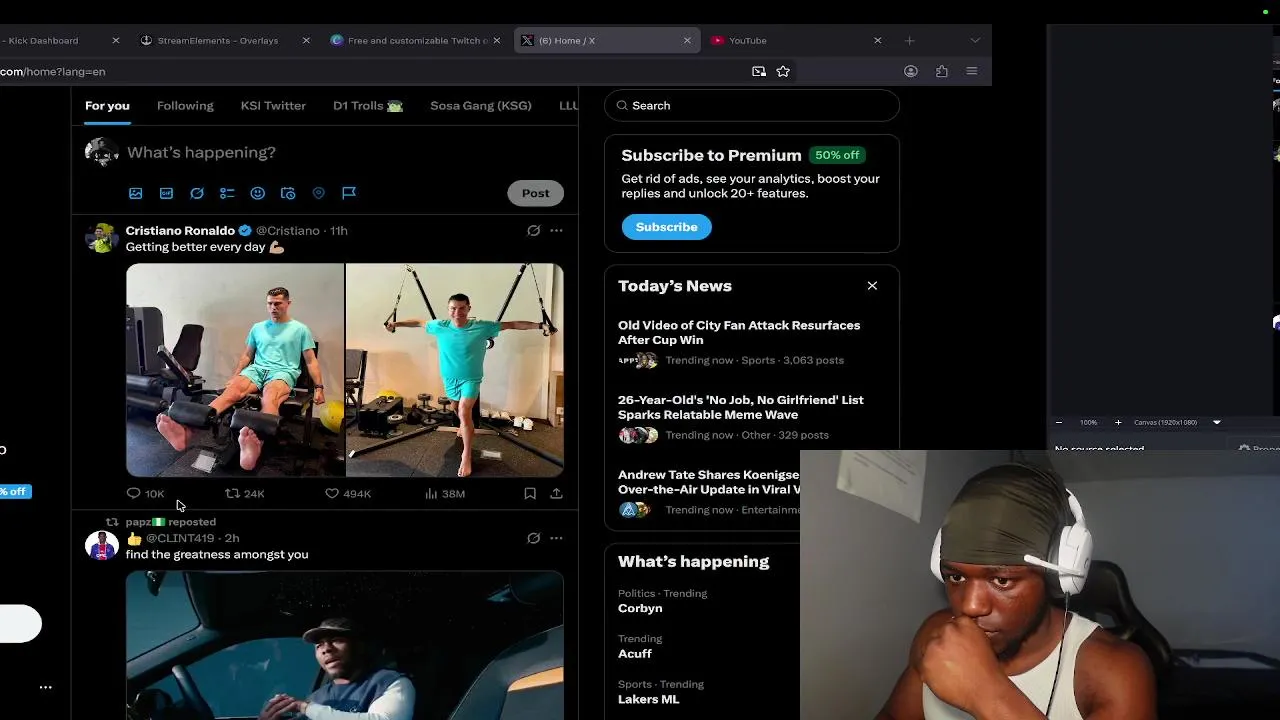Screen dimensions: 1280x720
Task: Zoom out with OBS preview minus button
Action: 1059,423
